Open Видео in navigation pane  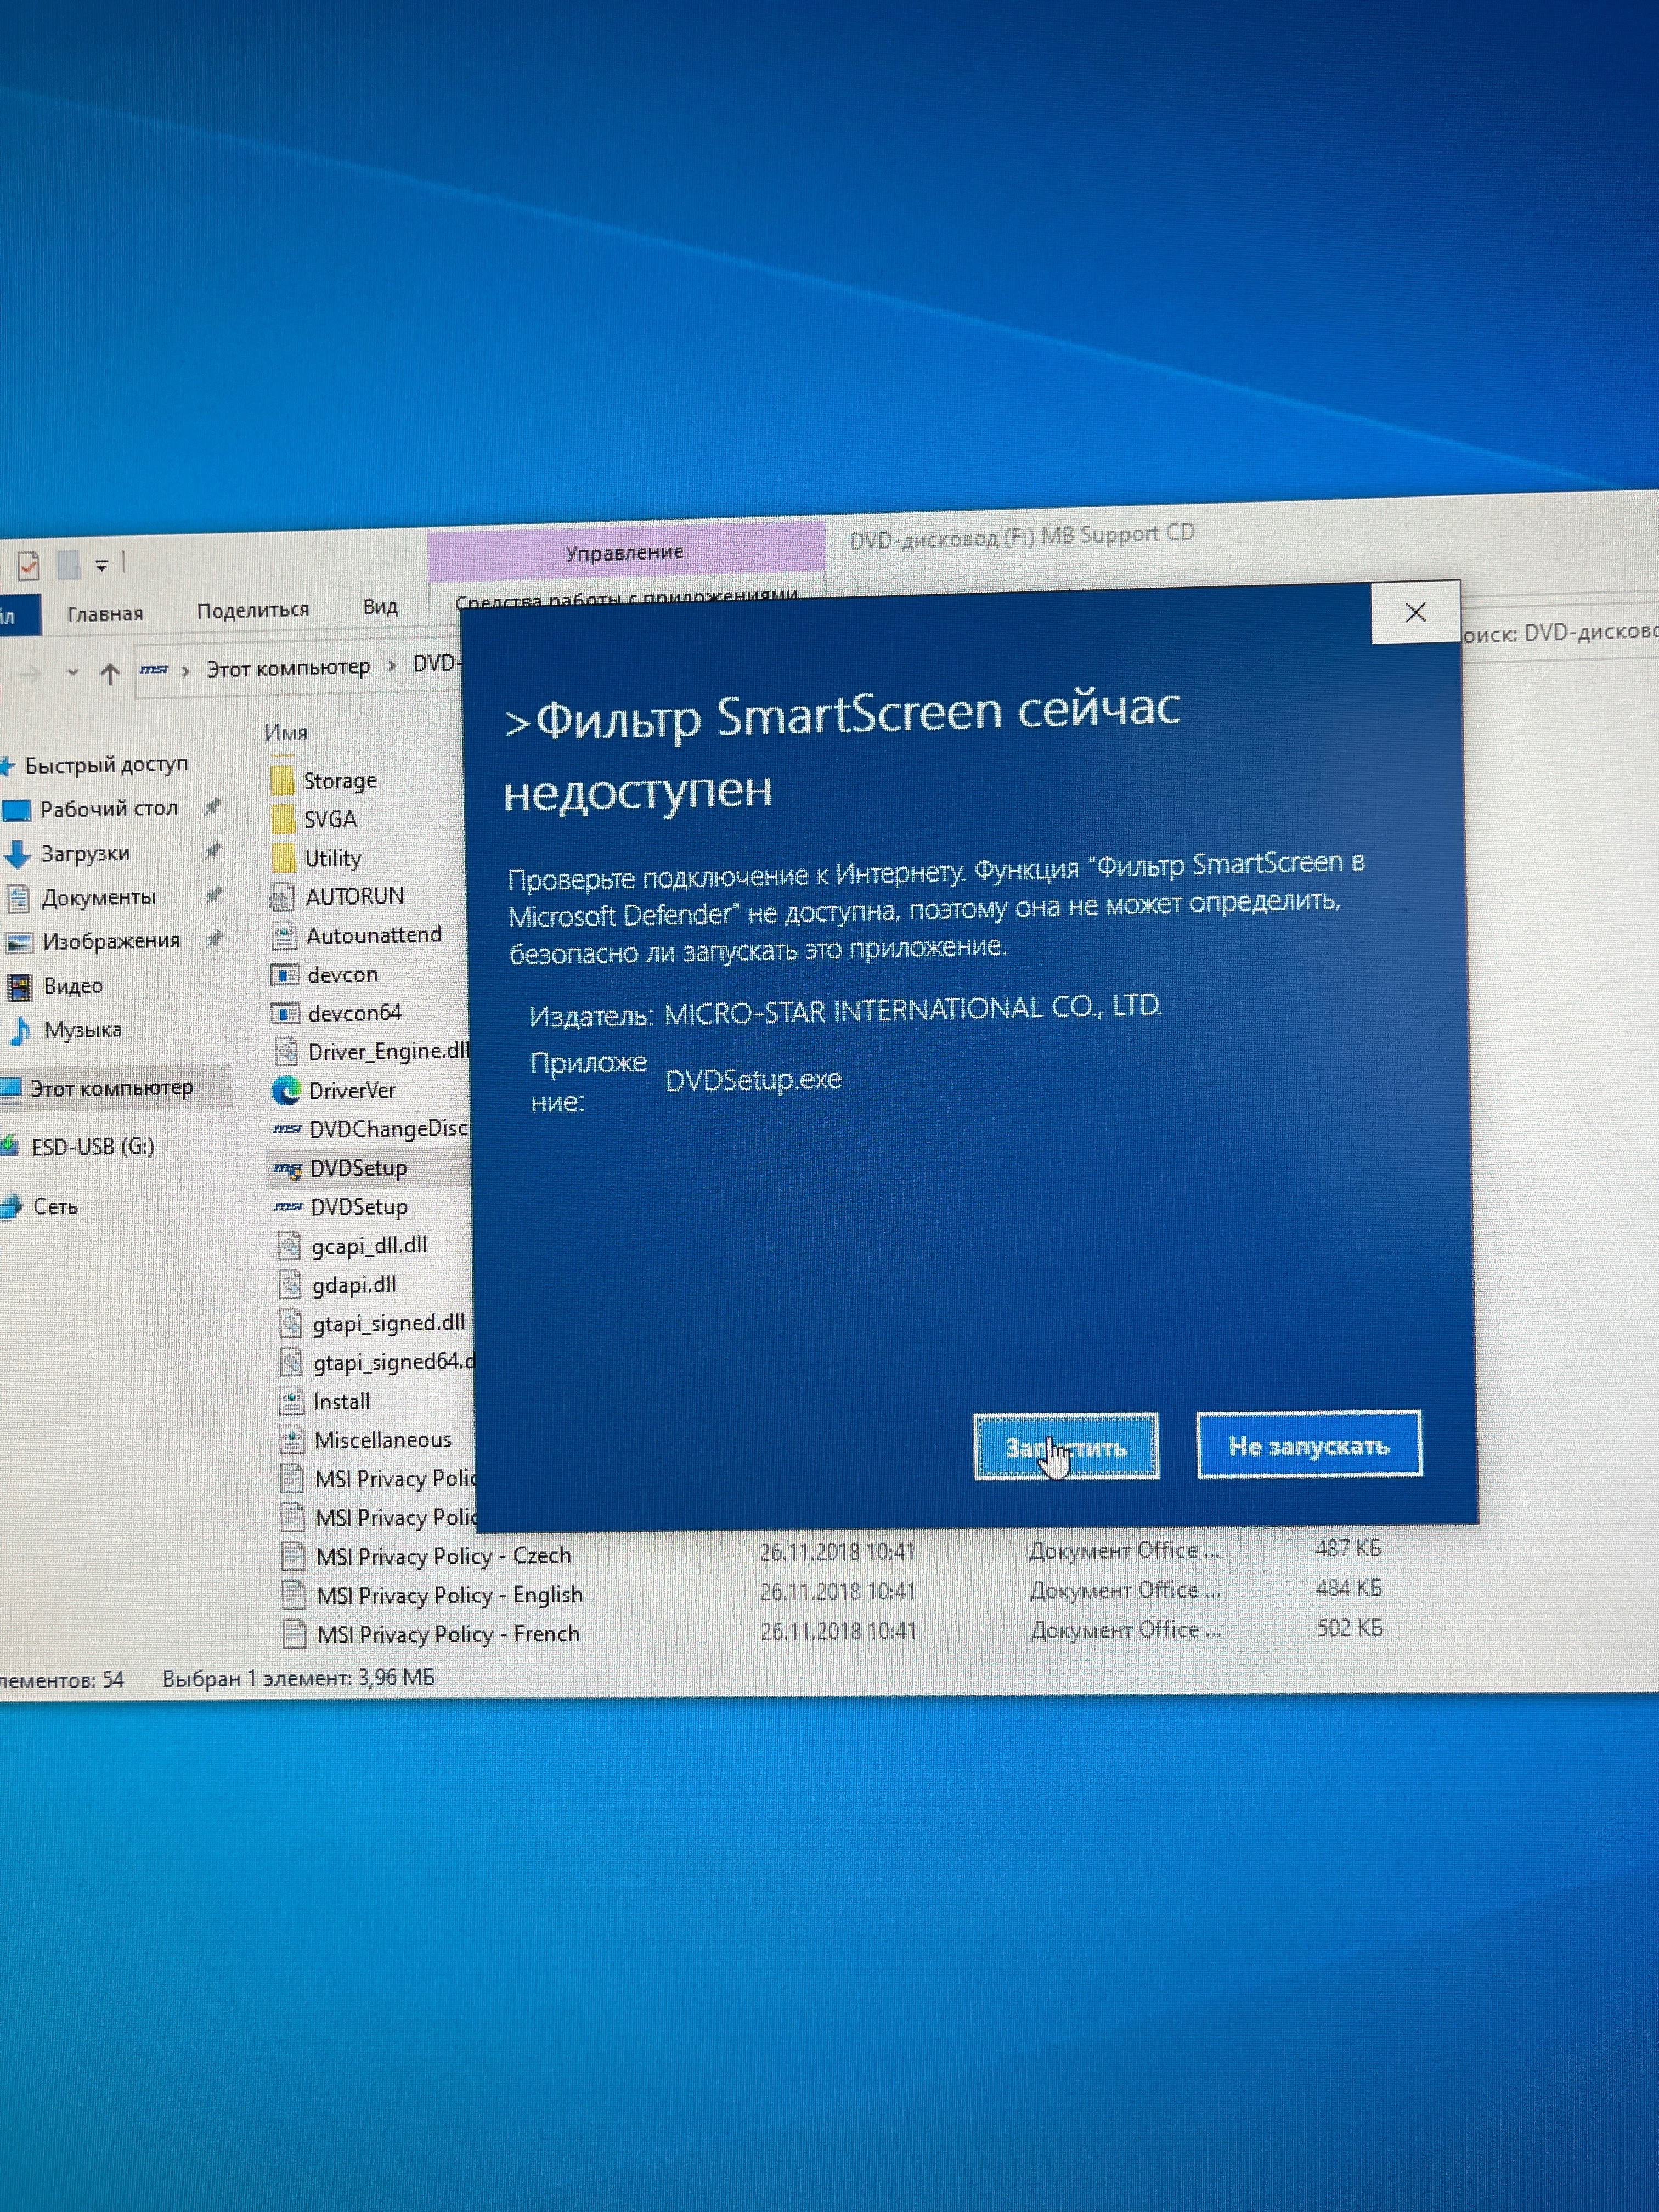(73, 986)
